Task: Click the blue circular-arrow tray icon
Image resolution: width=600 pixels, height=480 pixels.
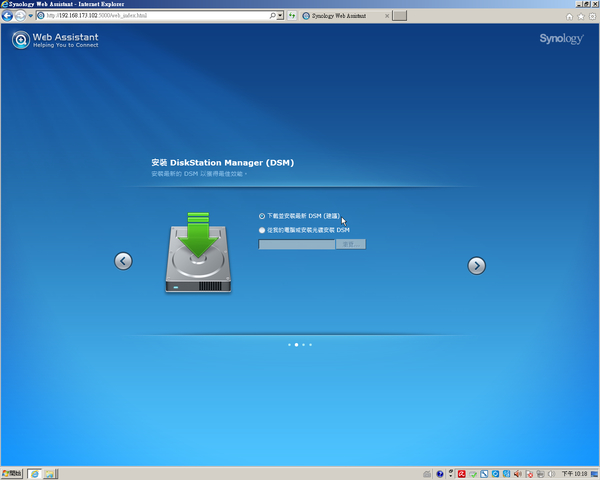Action: click(x=495, y=474)
